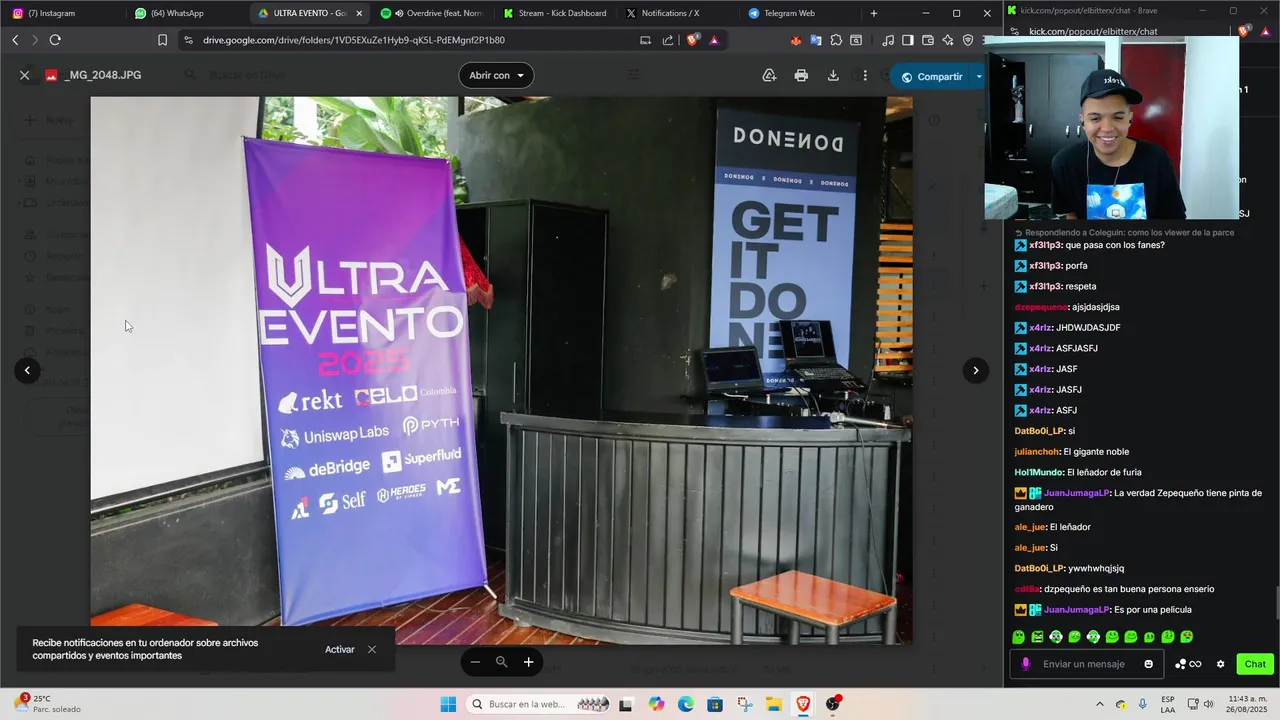Open Microsoft Edge from the taskbar
Image resolution: width=1280 pixels, height=720 pixels.
coord(685,704)
